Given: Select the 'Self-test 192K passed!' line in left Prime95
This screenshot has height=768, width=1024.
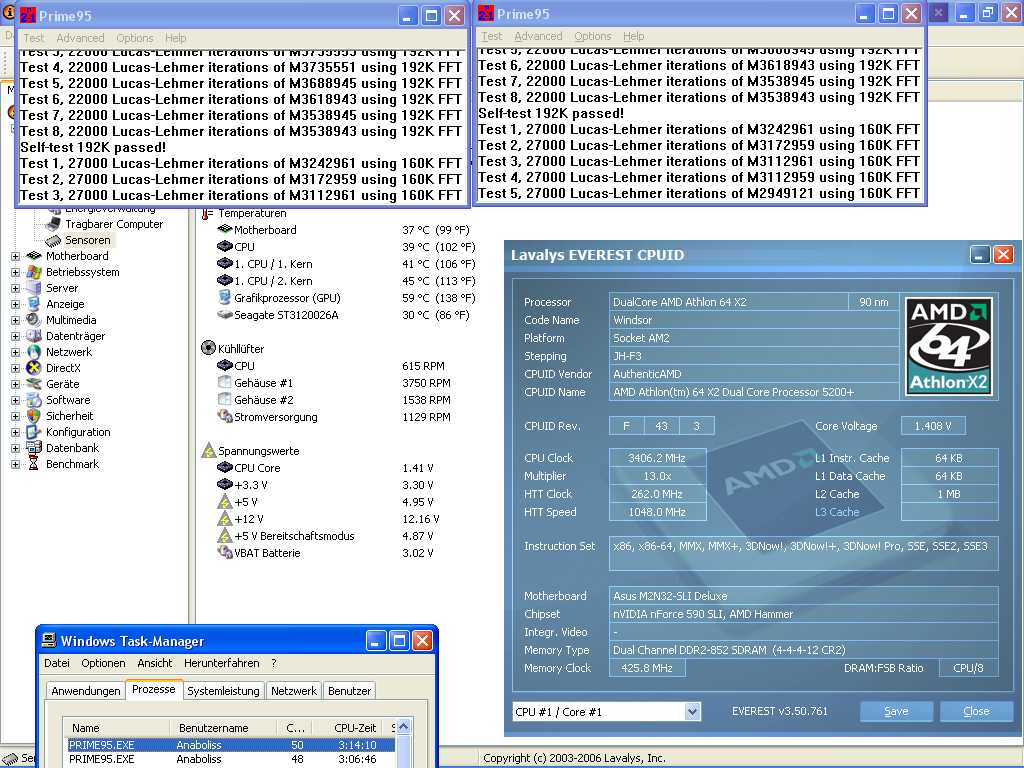Looking at the screenshot, I should click(x=93, y=148).
